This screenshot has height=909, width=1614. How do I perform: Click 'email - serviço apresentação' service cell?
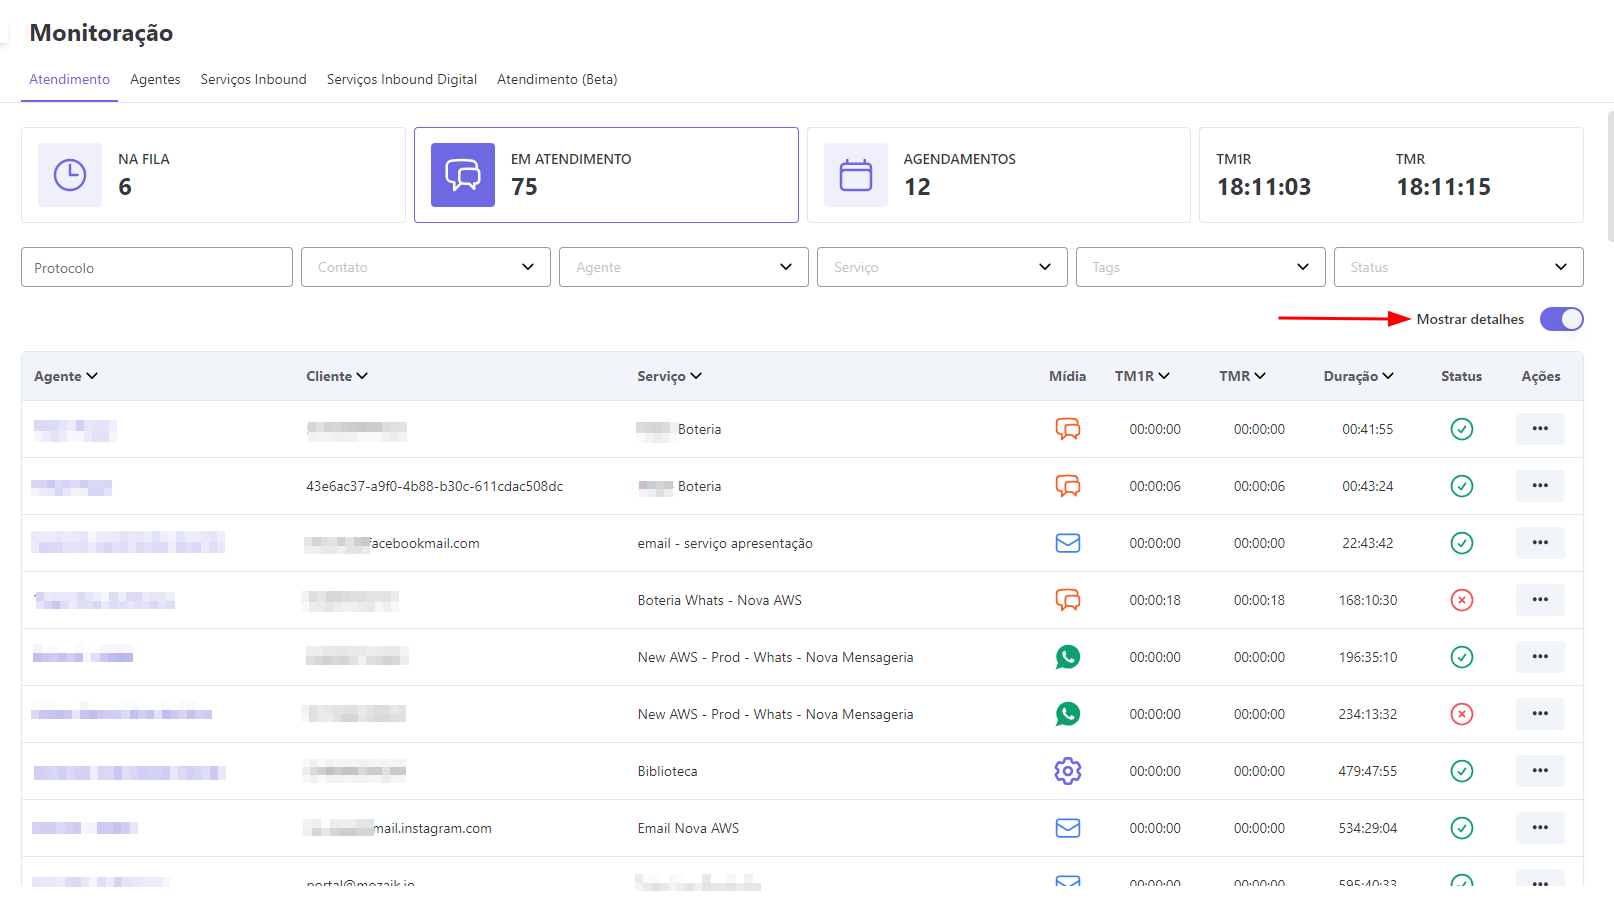(725, 543)
